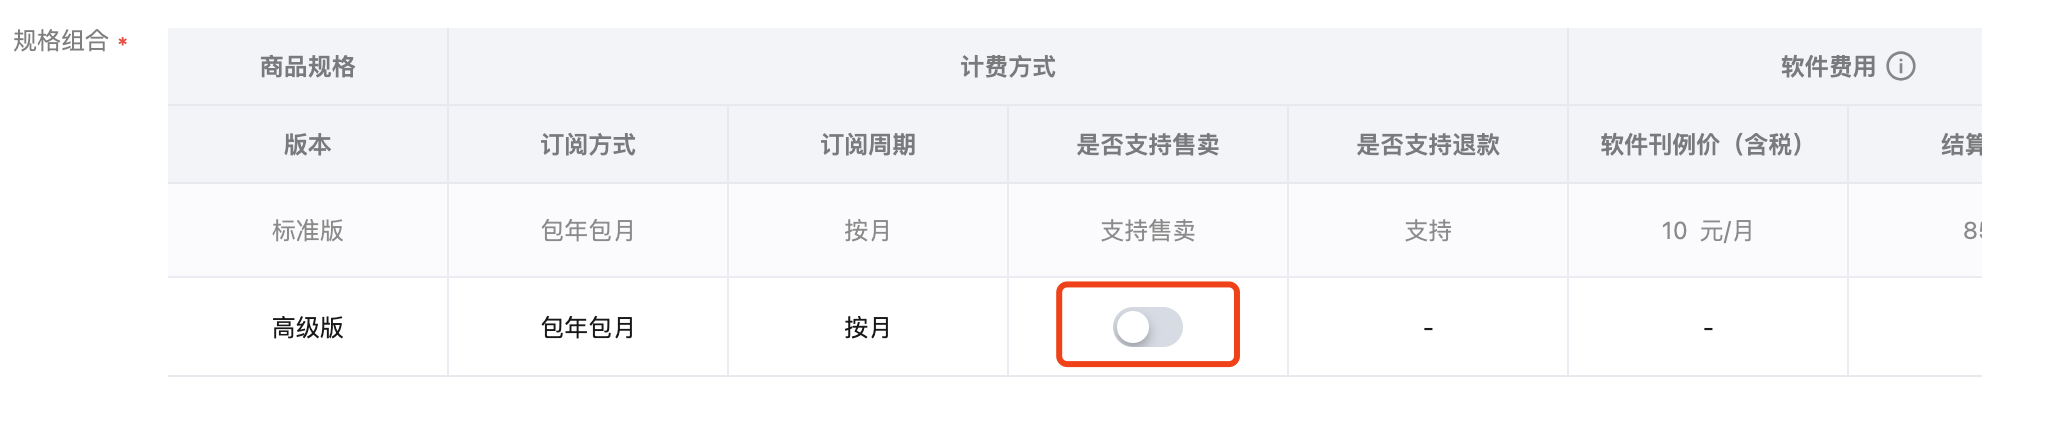This screenshot has width=2052, height=440.
Task: Click the info icon beside 软件费用
Action: pyautogui.click(x=1900, y=66)
